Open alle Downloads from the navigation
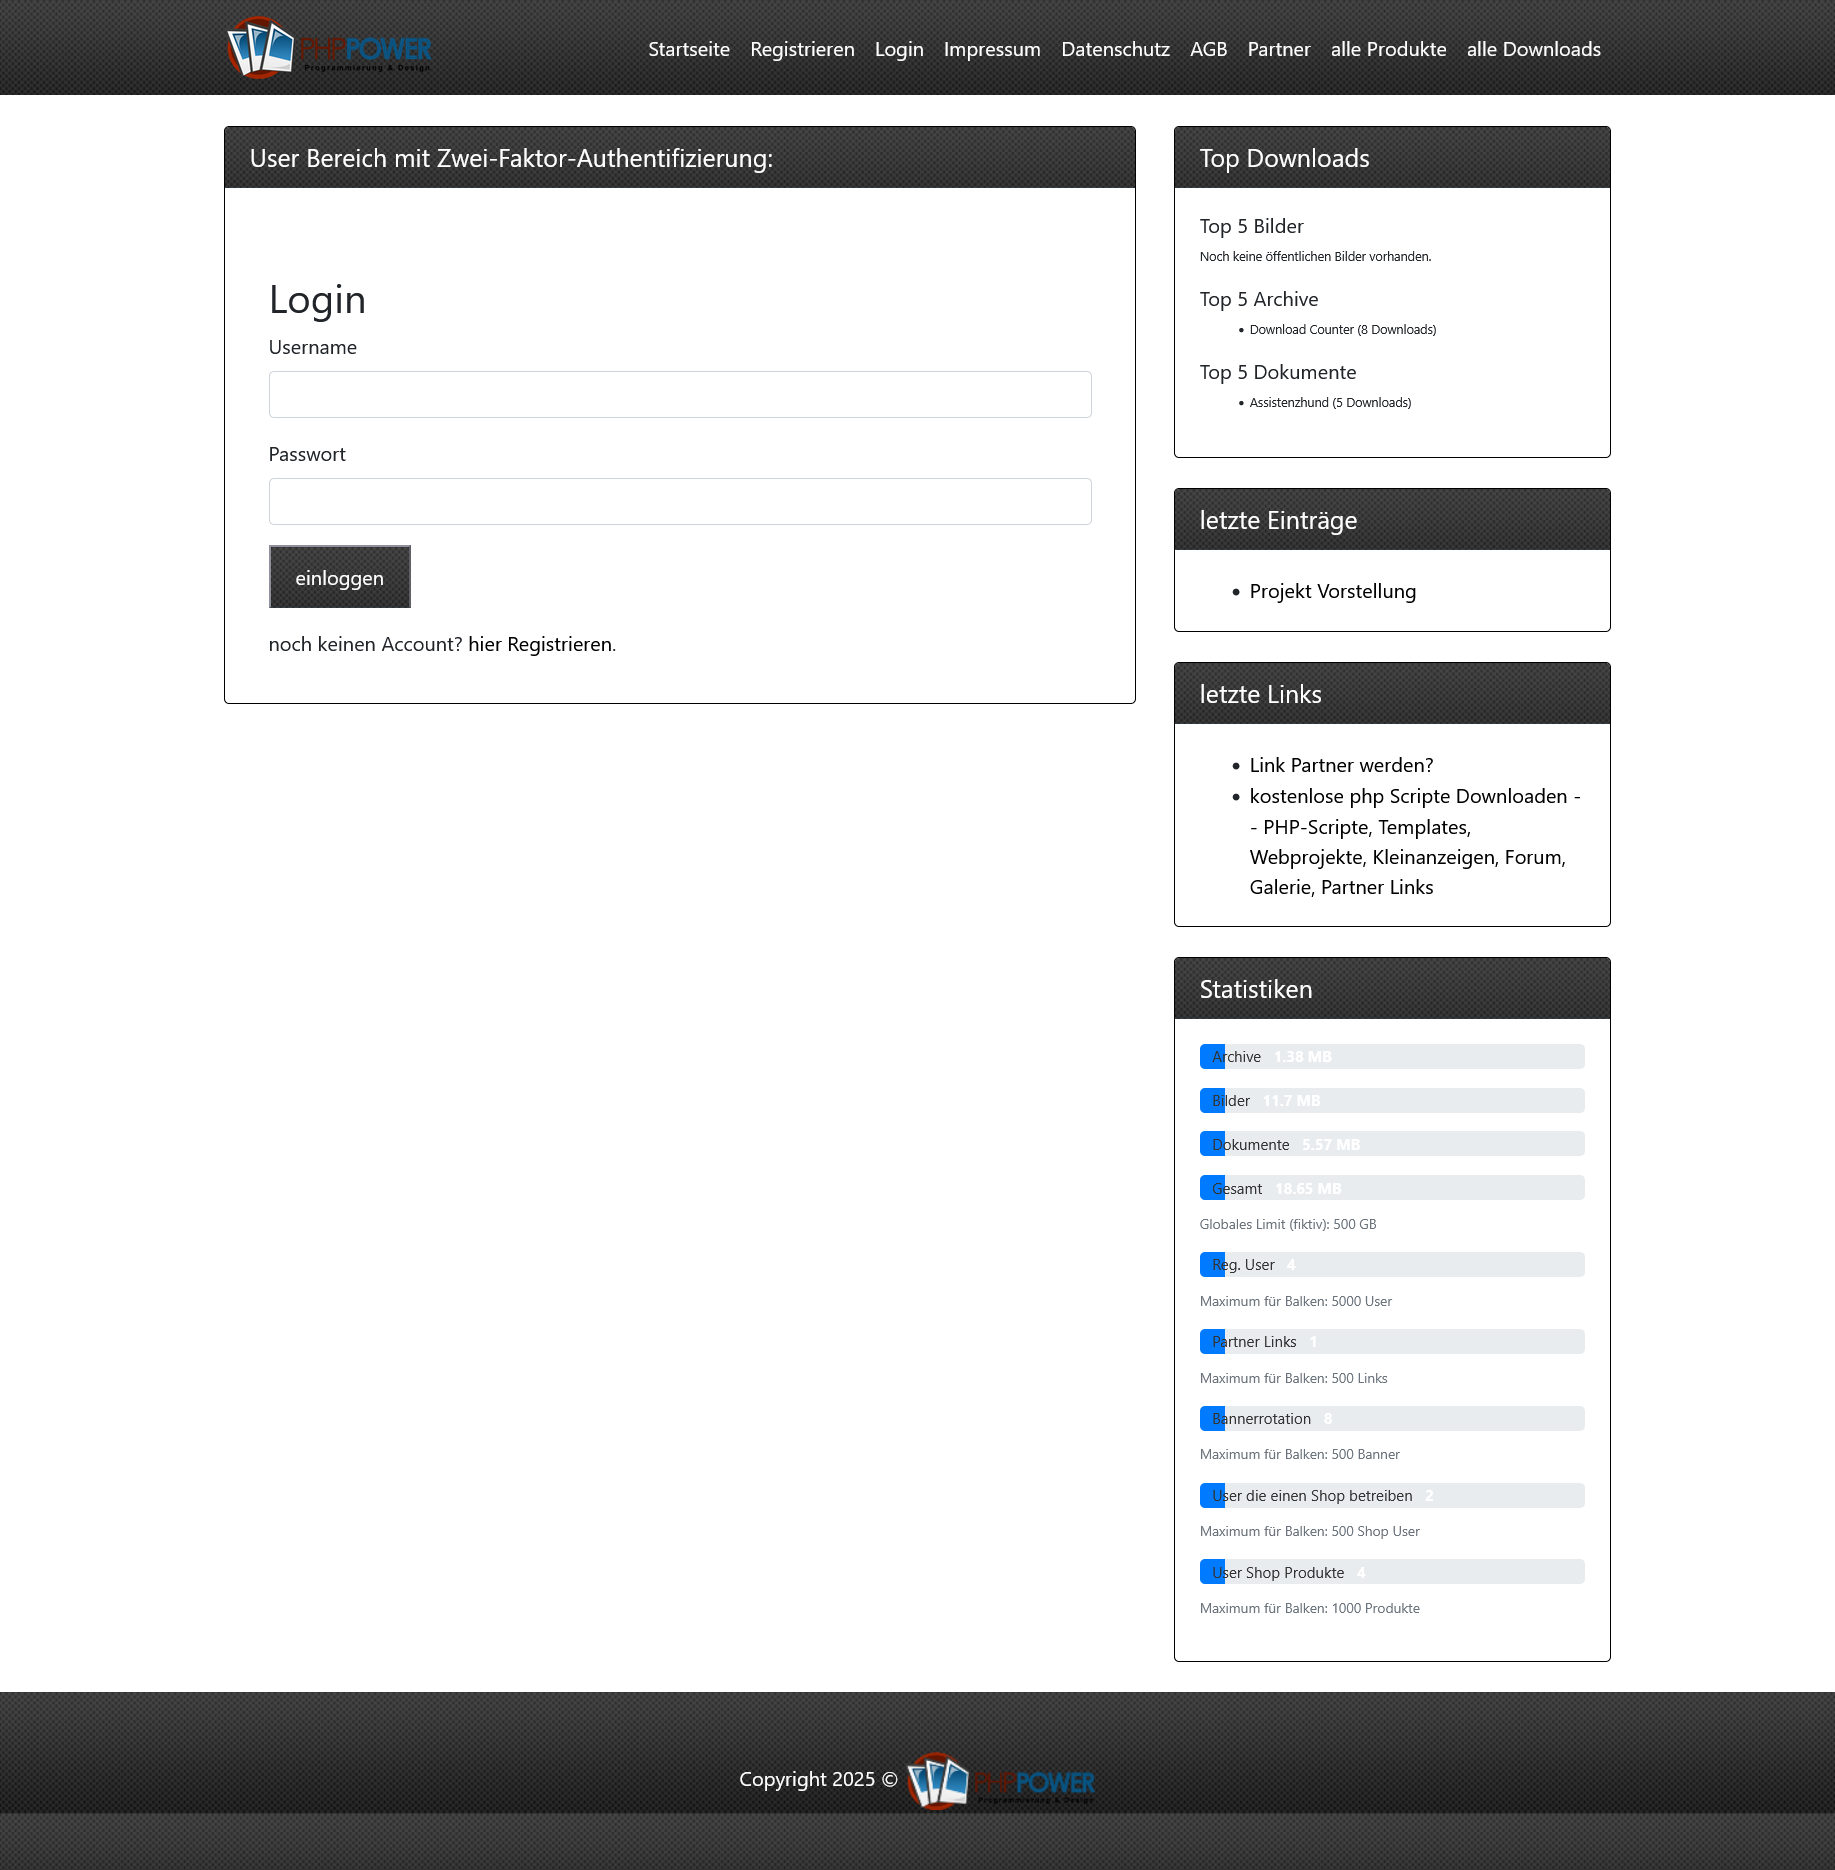The height and width of the screenshot is (1870, 1835). coord(1532,48)
